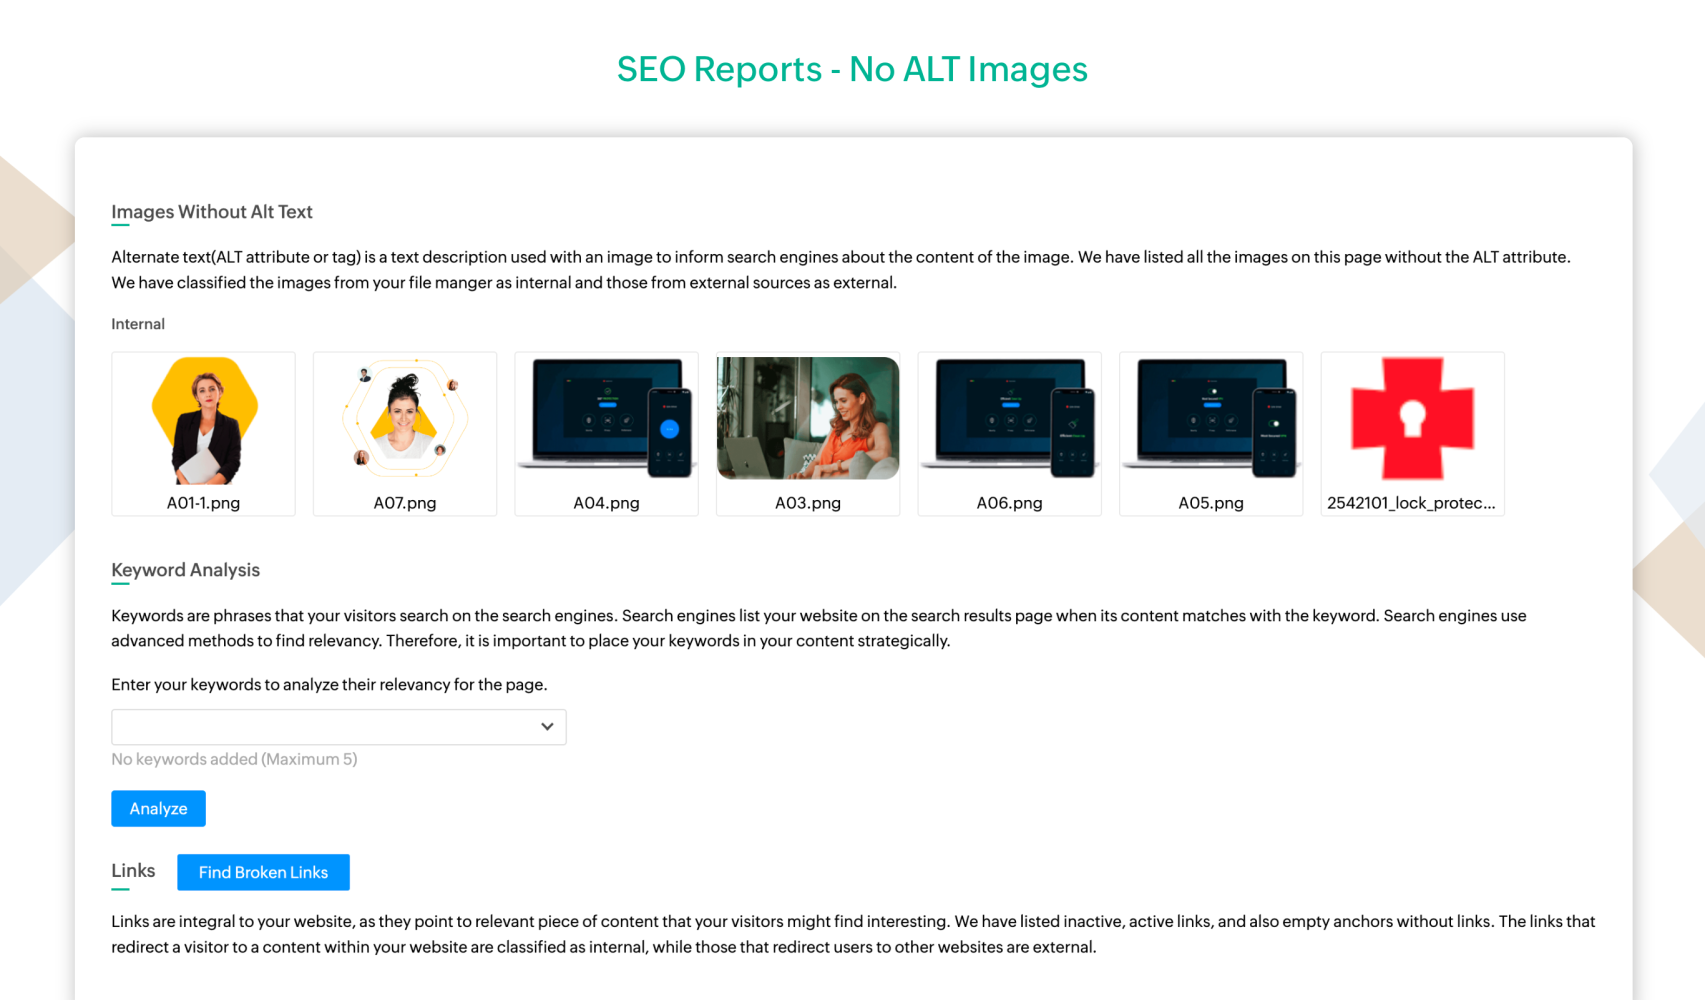
Task: Click the A07.png file name label
Action: pos(405,503)
